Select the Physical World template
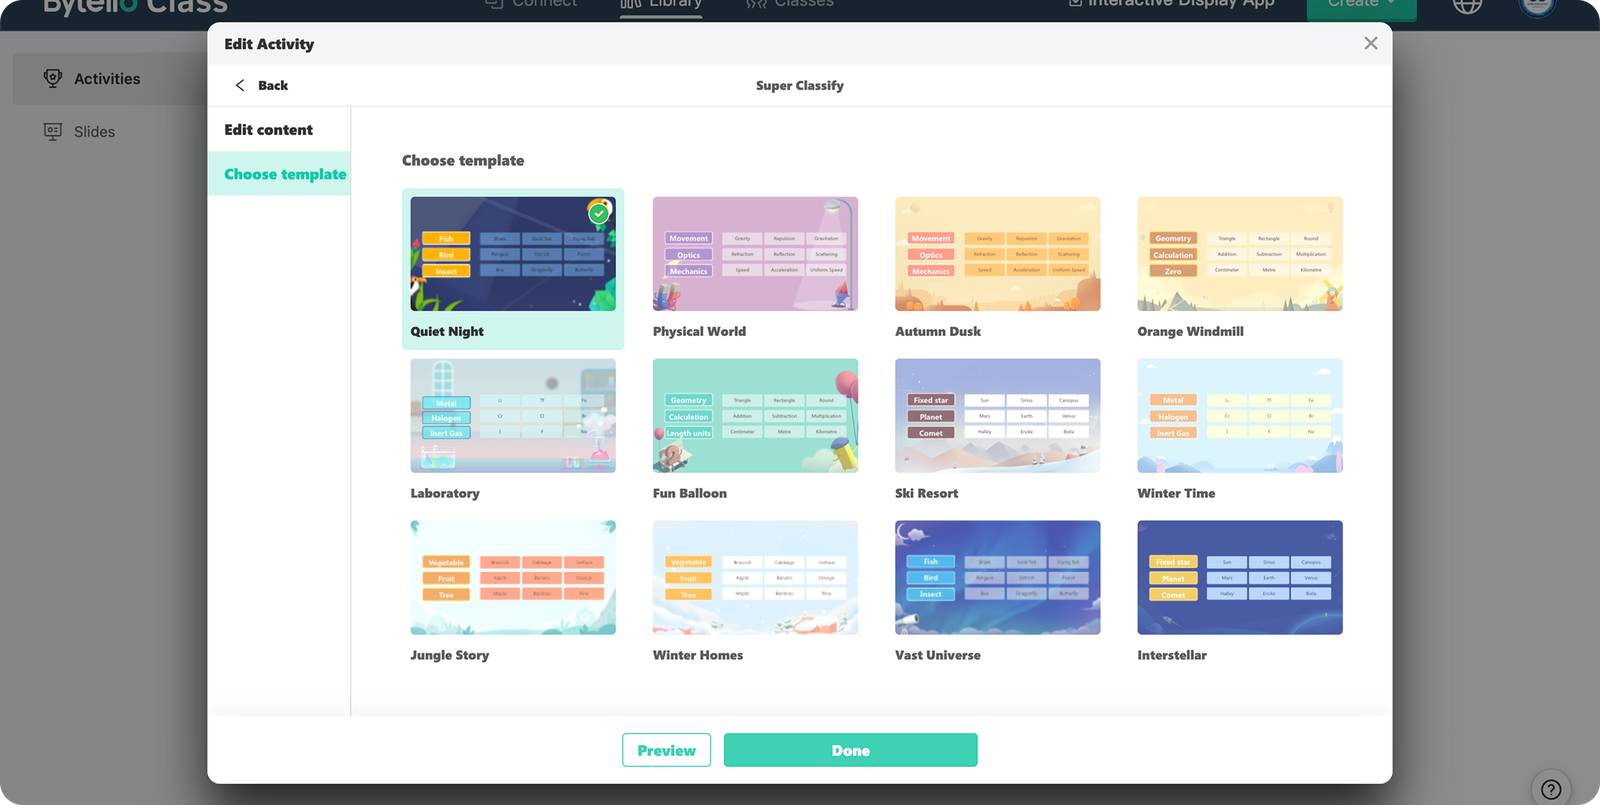The width and height of the screenshot is (1600, 805). coord(755,254)
